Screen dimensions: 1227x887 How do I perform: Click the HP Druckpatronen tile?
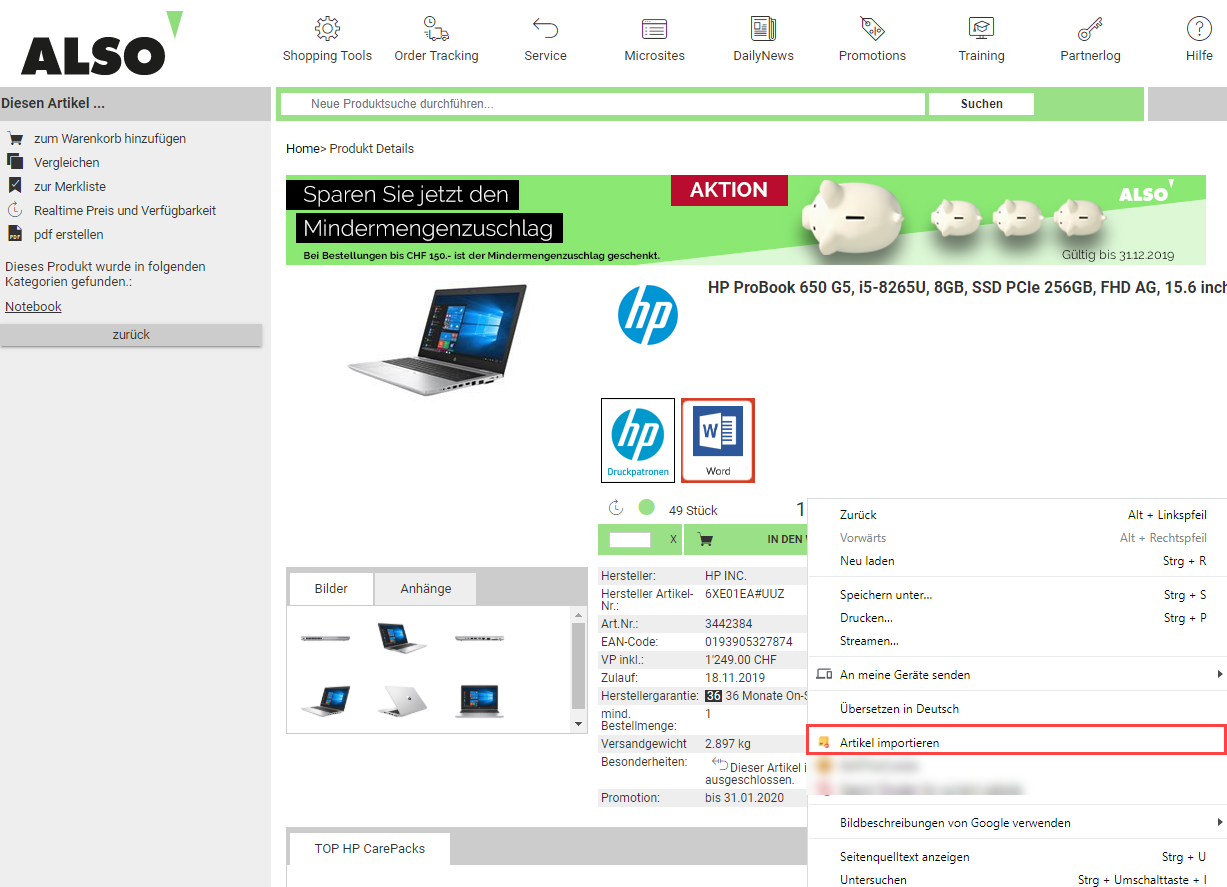pyautogui.click(x=638, y=440)
